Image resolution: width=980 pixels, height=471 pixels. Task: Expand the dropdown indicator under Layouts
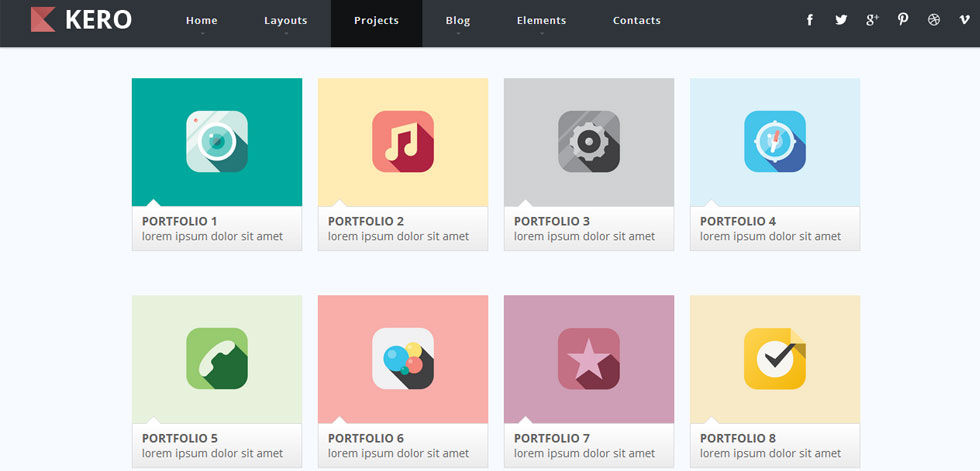click(286, 33)
